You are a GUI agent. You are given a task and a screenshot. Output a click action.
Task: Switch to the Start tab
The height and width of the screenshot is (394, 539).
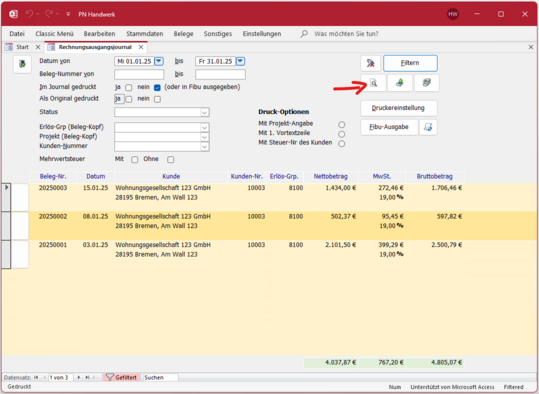coord(22,47)
